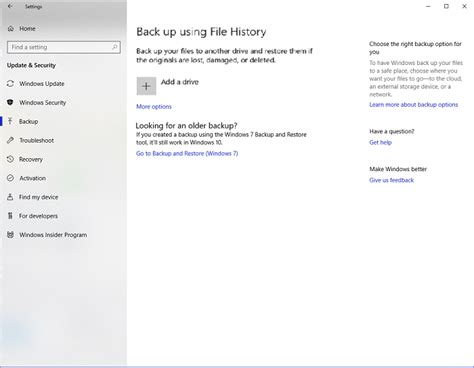474x368 pixels.
Task: Click the Activation checkmark circle icon
Action: [x=10, y=178]
